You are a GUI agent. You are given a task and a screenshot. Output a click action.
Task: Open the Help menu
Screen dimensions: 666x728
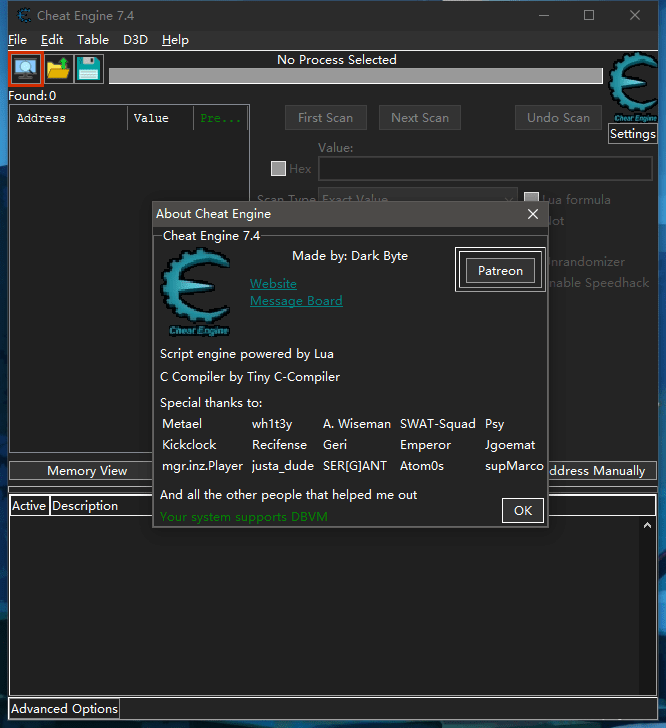pos(175,40)
